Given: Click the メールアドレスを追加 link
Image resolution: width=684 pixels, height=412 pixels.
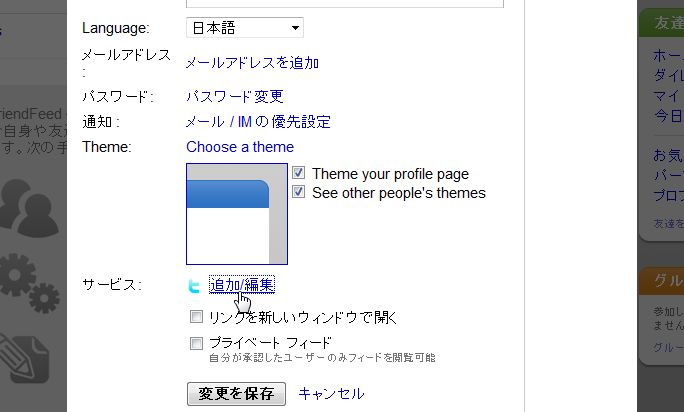Looking at the screenshot, I should (252, 63).
